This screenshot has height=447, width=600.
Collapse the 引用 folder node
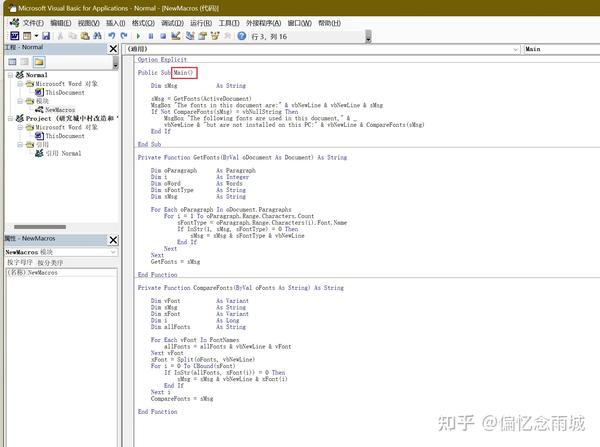click(x=20, y=145)
